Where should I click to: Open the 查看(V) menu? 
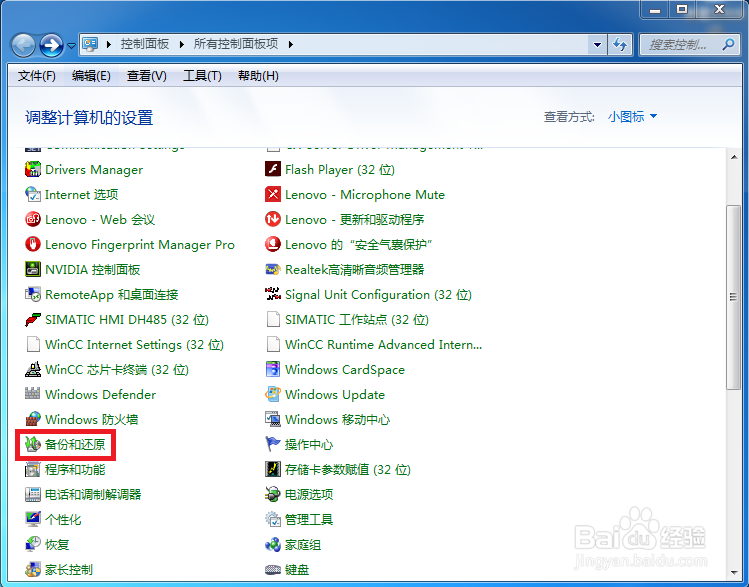[x=147, y=75]
